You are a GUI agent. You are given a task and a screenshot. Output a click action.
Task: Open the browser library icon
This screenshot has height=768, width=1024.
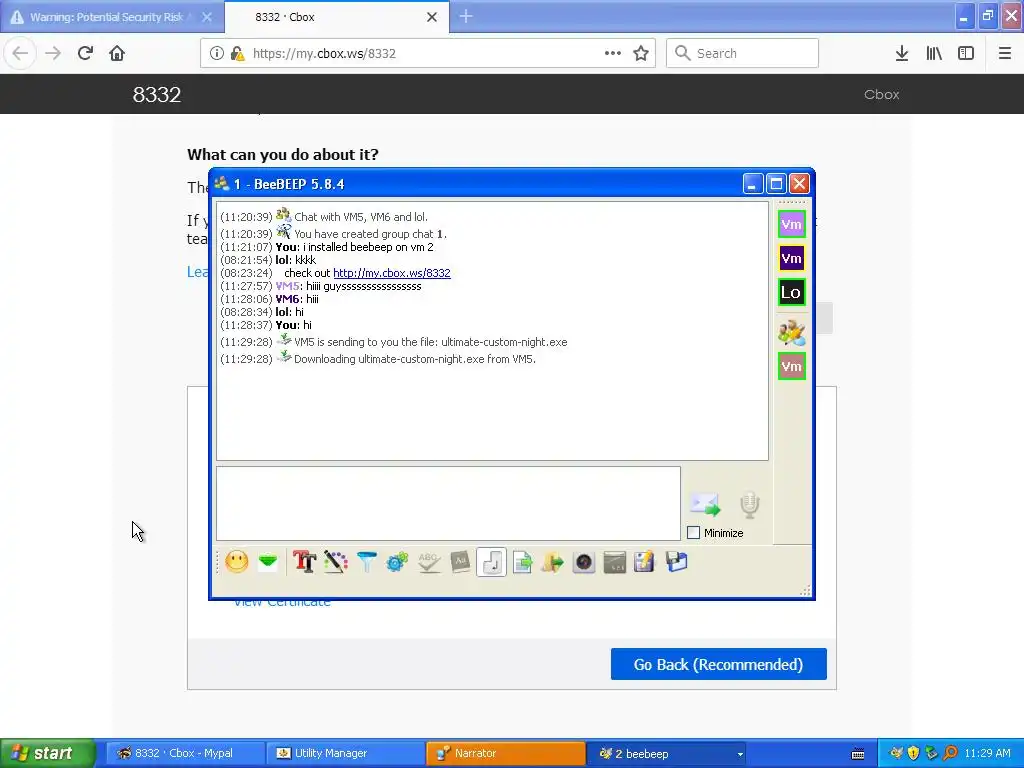[934, 53]
